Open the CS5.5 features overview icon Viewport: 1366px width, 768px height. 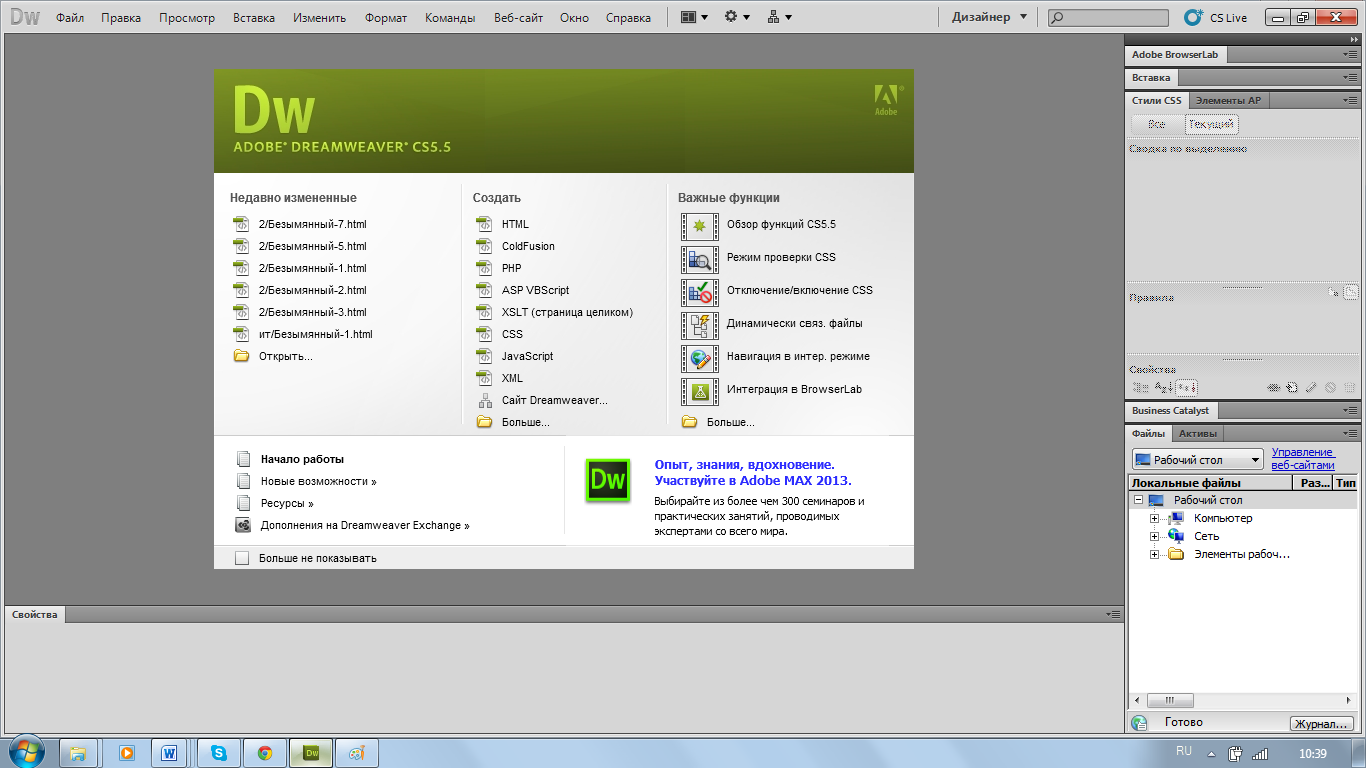pyautogui.click(x=700, y=225)
